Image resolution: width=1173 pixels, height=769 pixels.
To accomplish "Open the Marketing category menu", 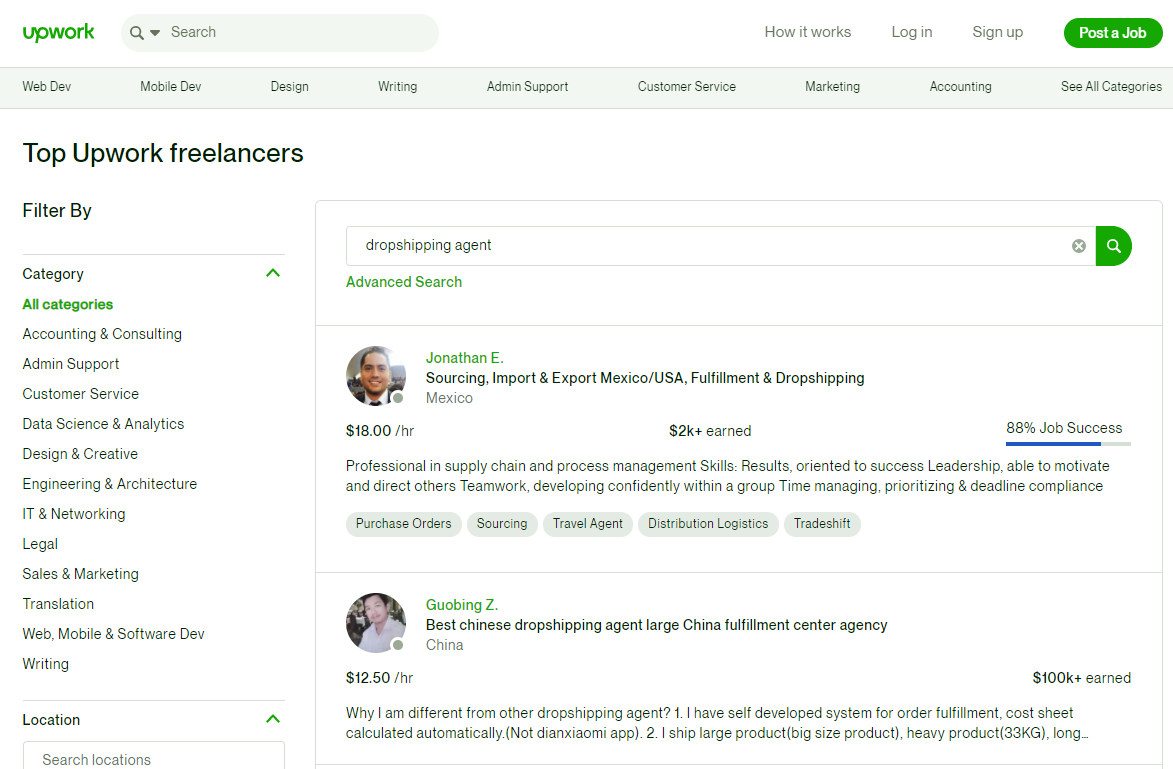I will tap(832, 87).
